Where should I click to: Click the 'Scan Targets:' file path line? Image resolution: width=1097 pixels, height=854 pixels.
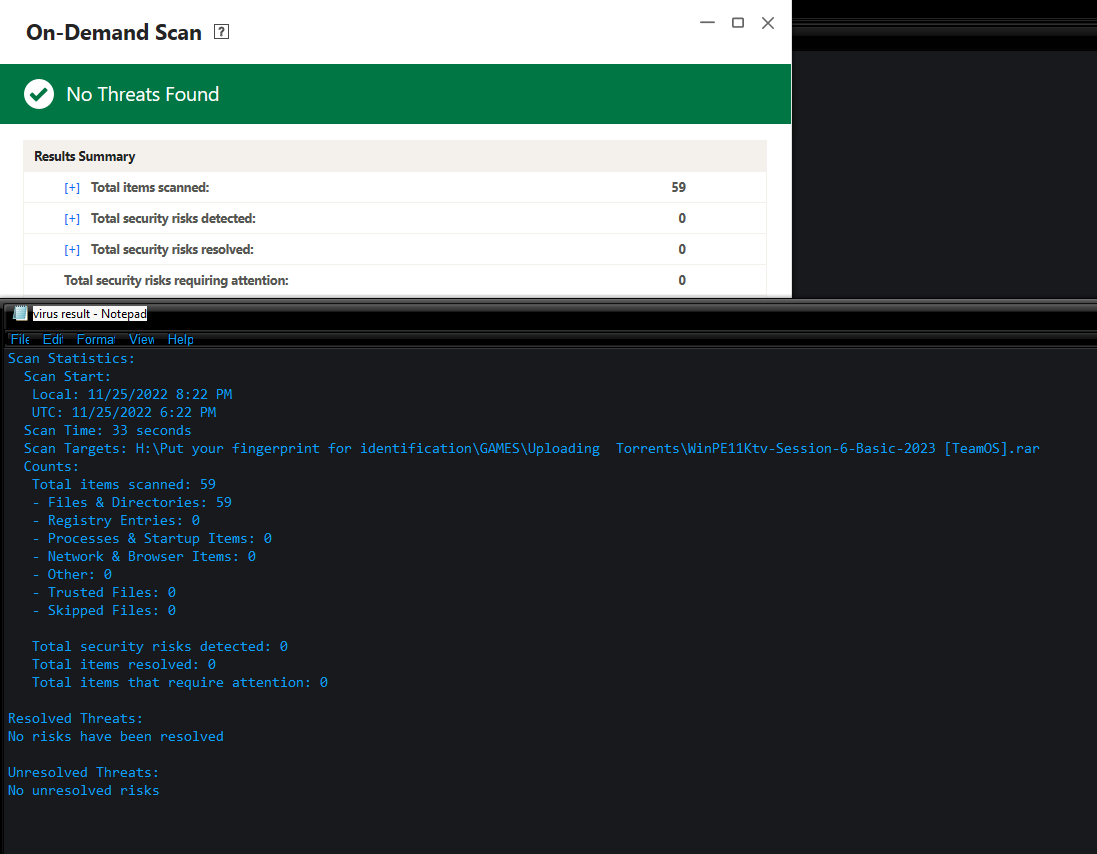pos(532,448)
